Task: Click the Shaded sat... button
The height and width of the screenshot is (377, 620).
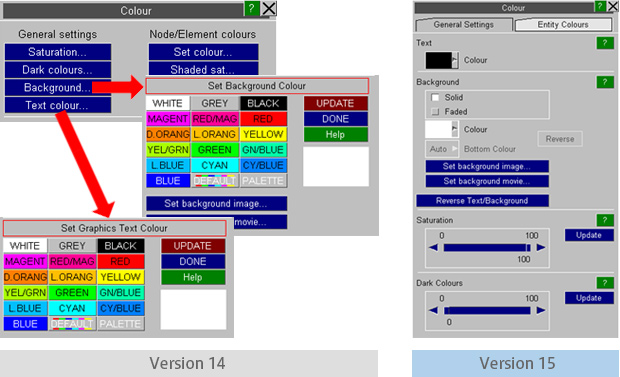Action: point(203,69)
